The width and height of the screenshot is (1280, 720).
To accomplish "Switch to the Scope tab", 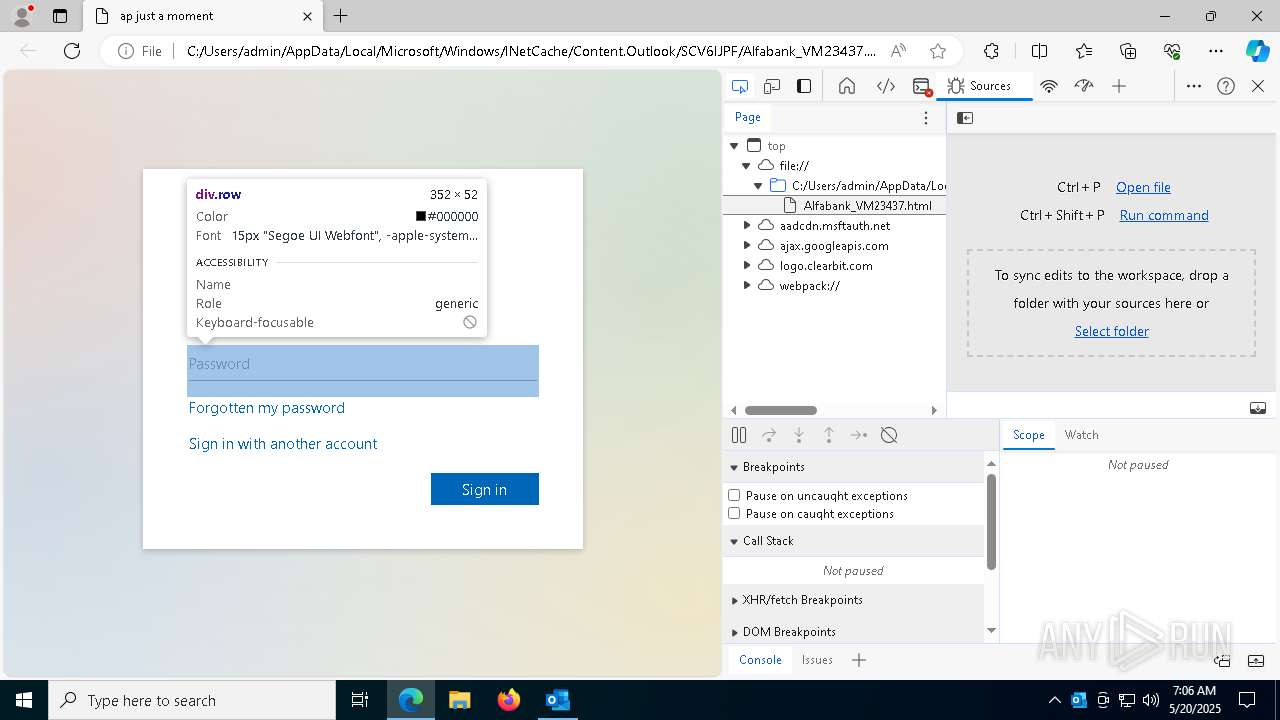I will [1028, 435].
